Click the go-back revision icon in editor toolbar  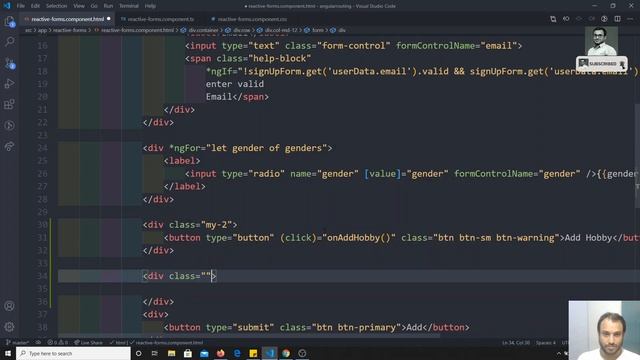(x=566, y=19)
